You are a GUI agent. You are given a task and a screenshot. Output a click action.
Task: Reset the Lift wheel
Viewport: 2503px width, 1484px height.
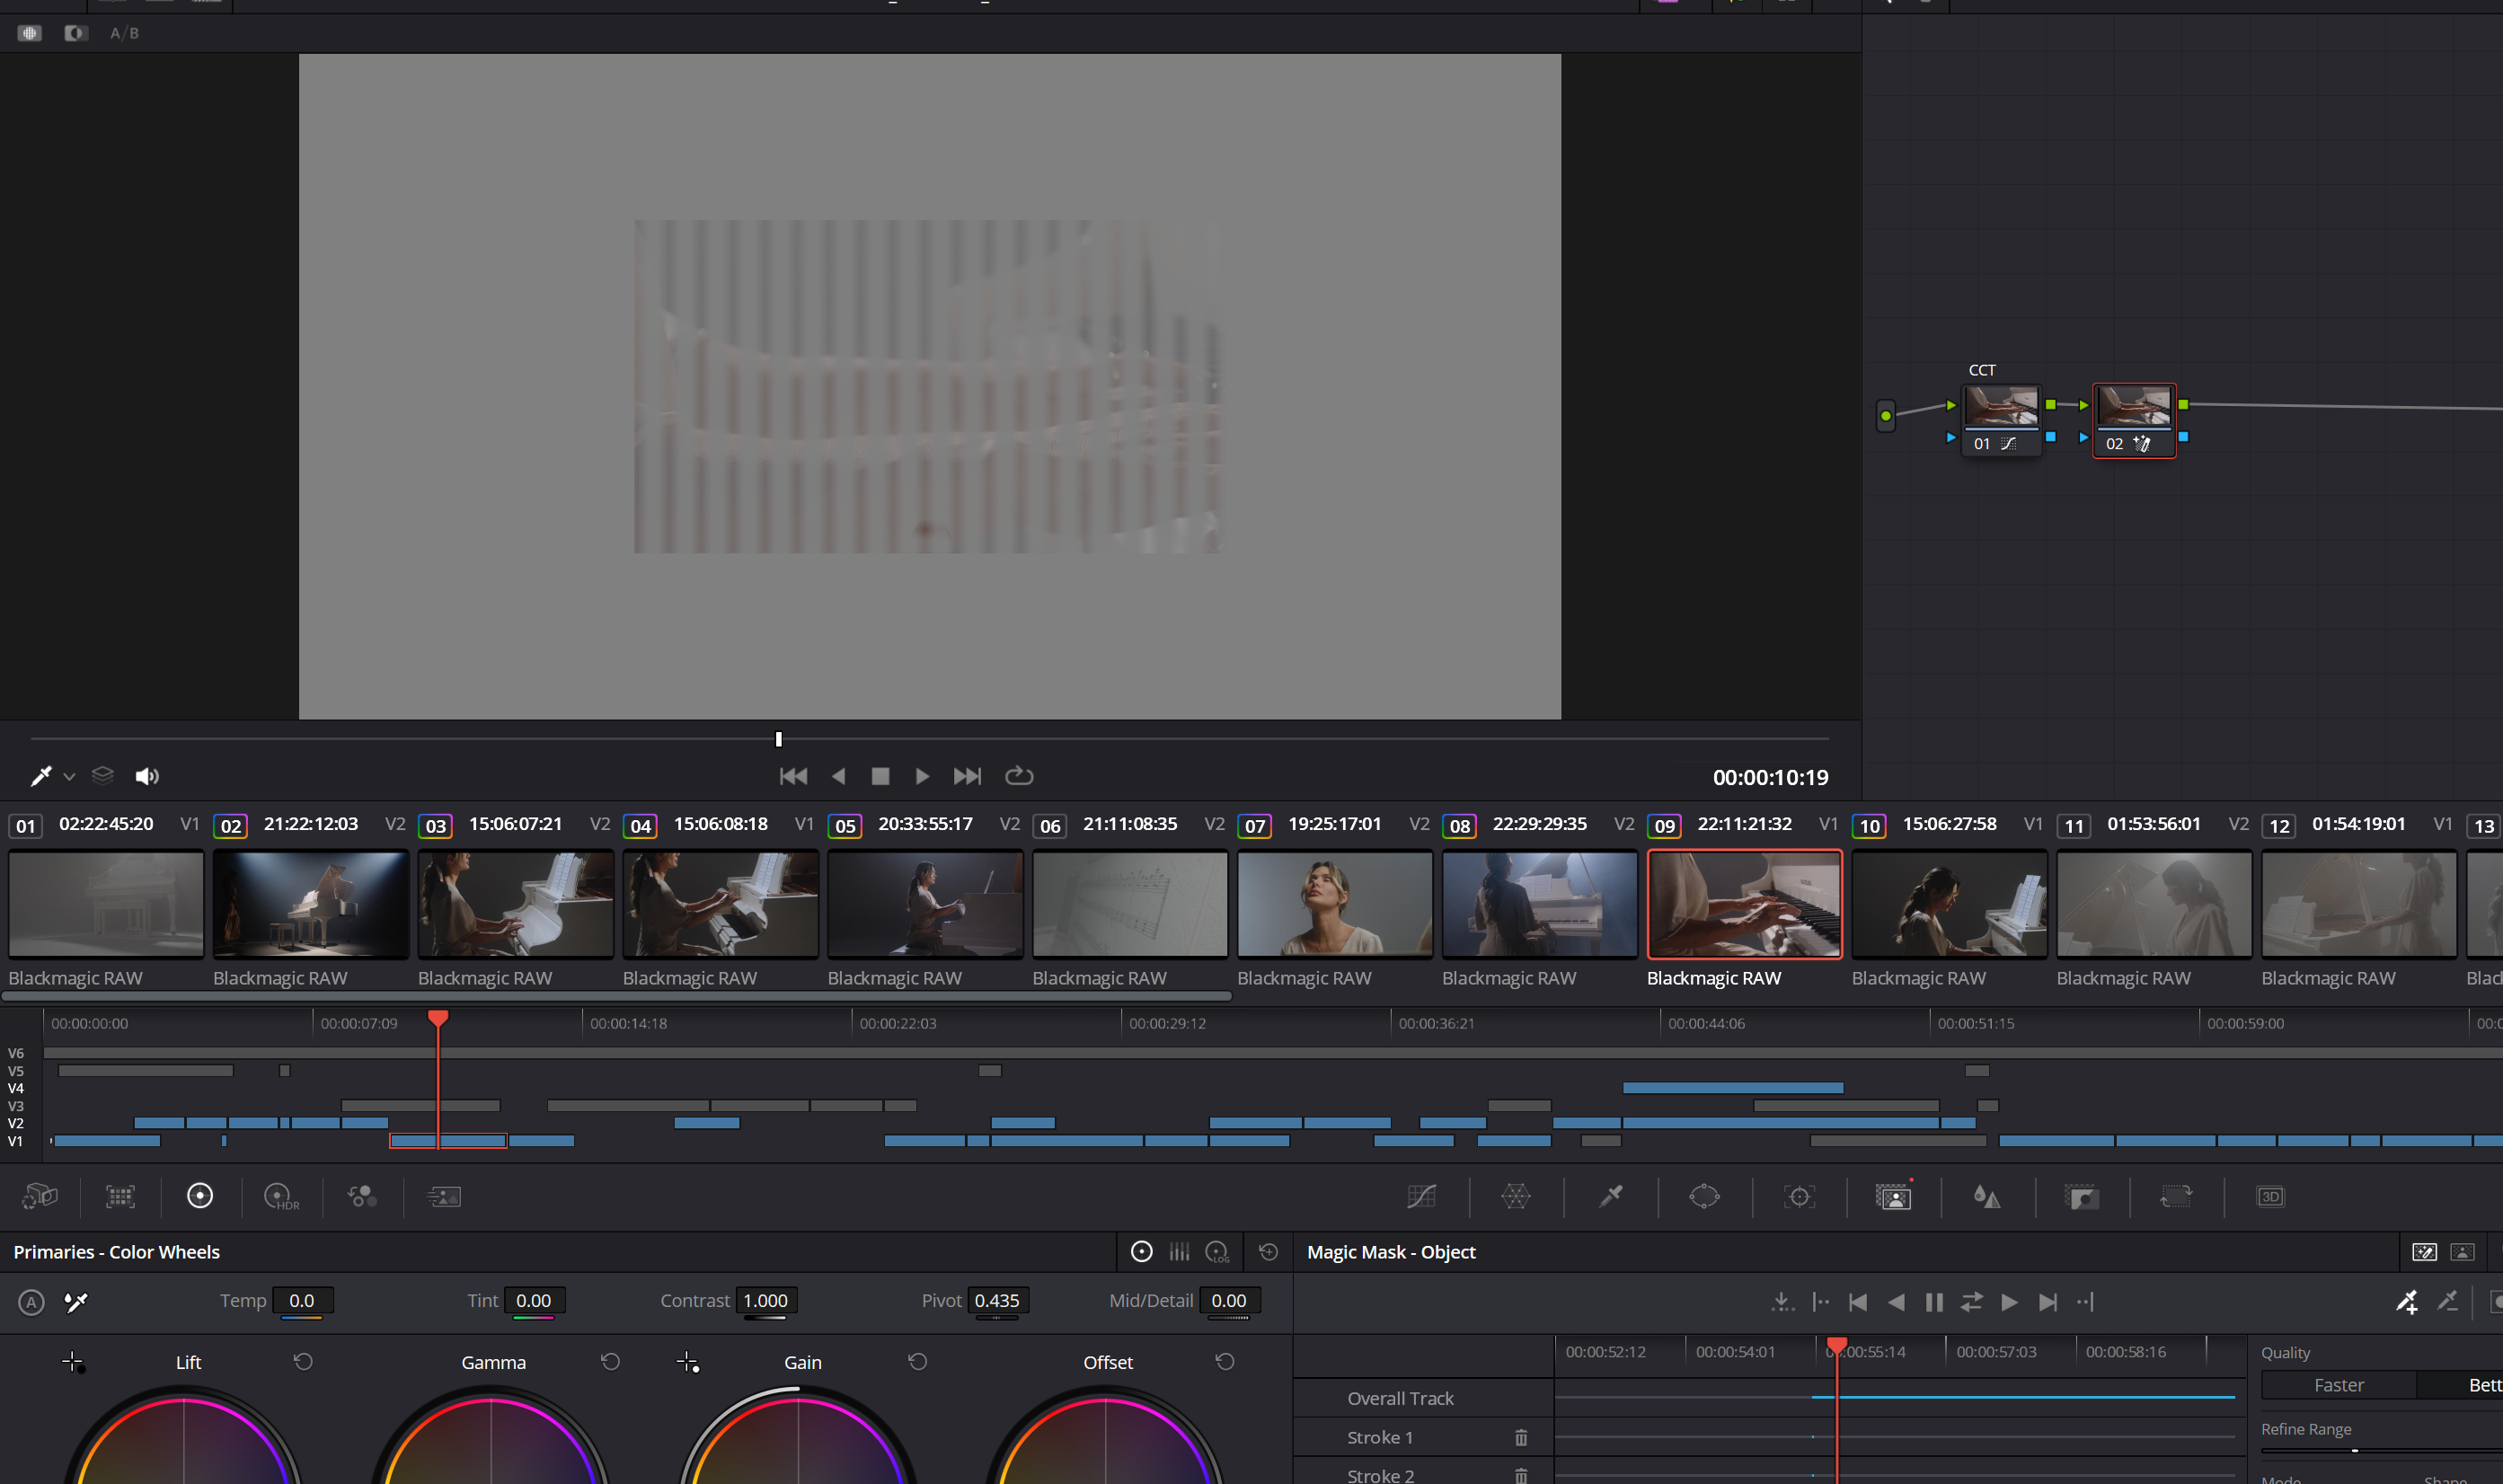pos(304,1361)
